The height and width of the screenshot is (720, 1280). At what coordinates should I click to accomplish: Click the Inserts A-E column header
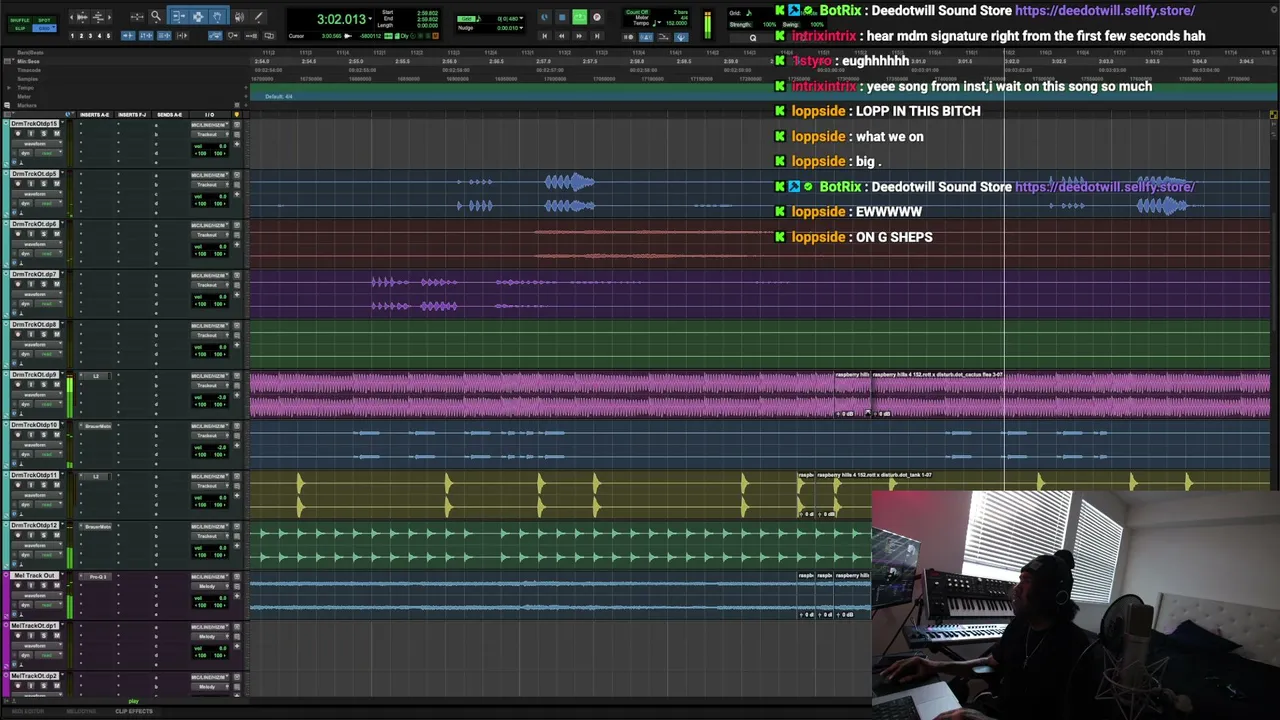[94, 115]
